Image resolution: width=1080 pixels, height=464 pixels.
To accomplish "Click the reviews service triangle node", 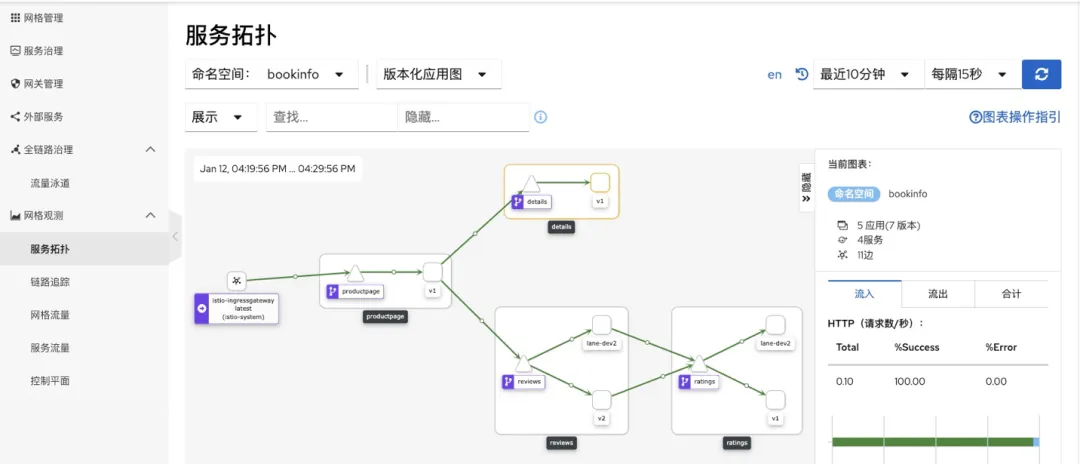I will [522, 362].
